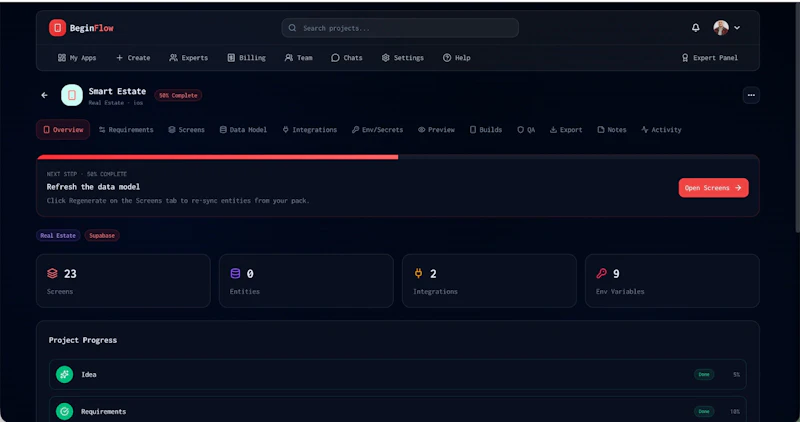
Task: Click the Idea step green icon
Action: (64, 375)
